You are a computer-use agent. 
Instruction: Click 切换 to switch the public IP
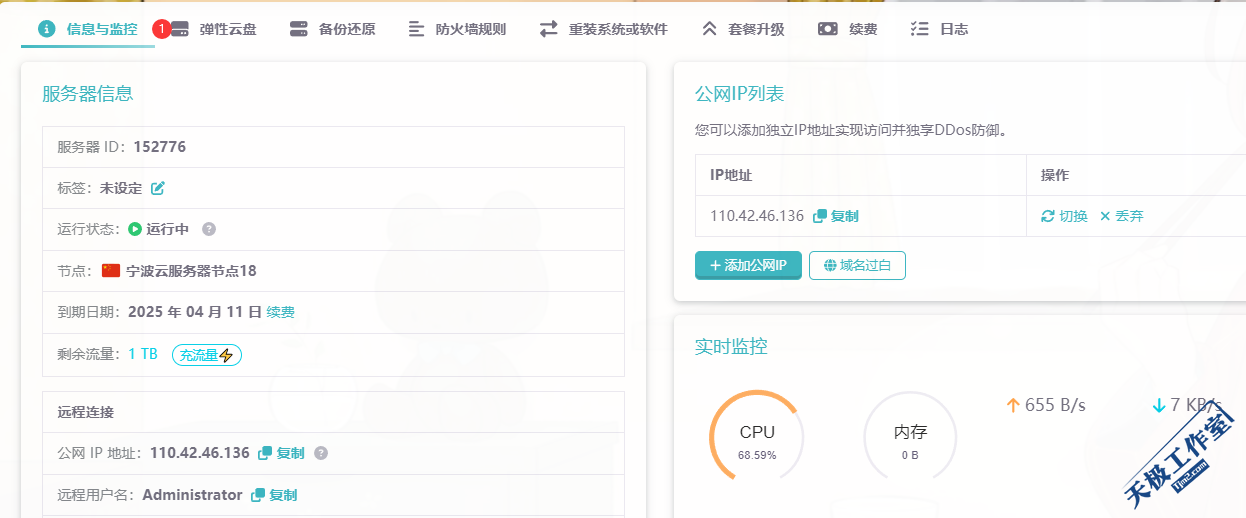[1064, 216]
